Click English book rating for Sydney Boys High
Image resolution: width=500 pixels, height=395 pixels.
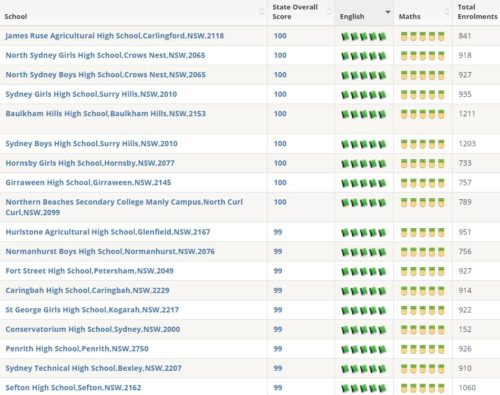364,144
